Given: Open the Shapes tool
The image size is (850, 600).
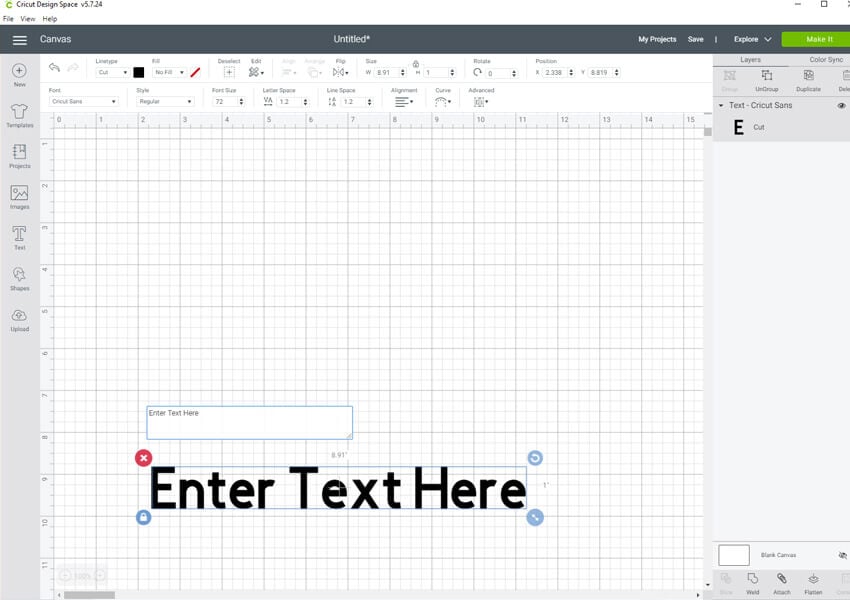Looking at the screenshot, I should [20, 279].
